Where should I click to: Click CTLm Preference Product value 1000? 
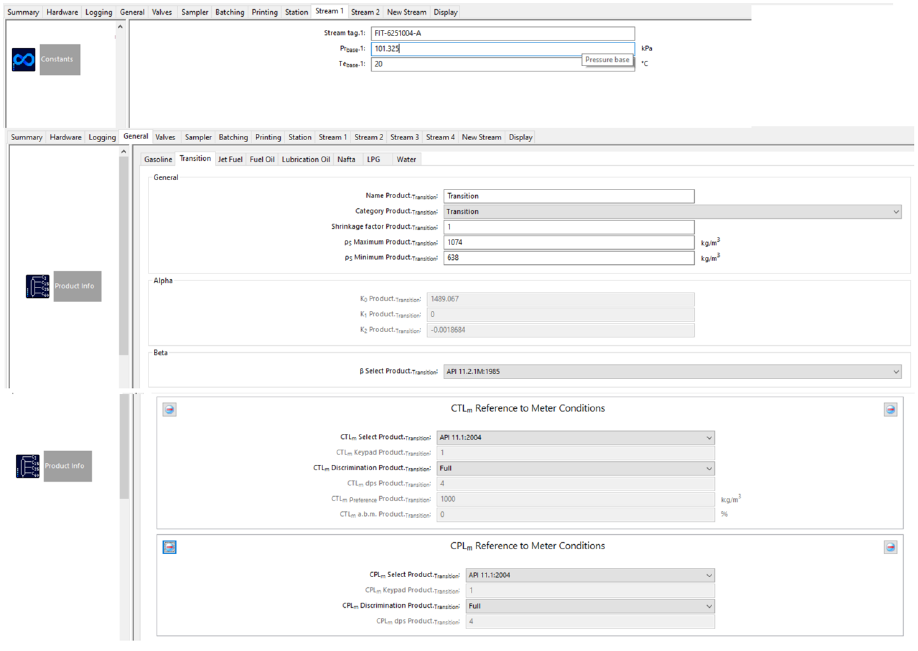point(576,499)
